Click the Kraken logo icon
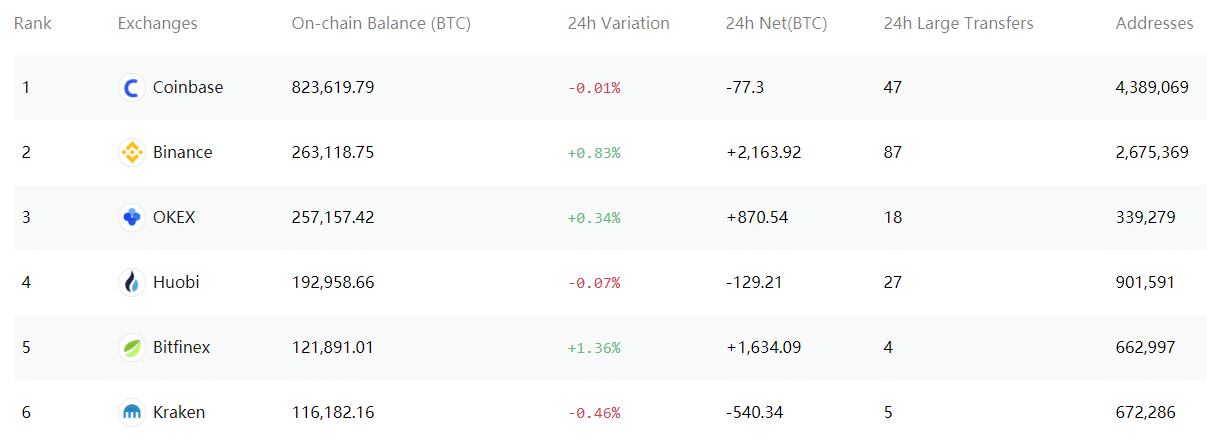1207x444 pixels. click(132, 413)
